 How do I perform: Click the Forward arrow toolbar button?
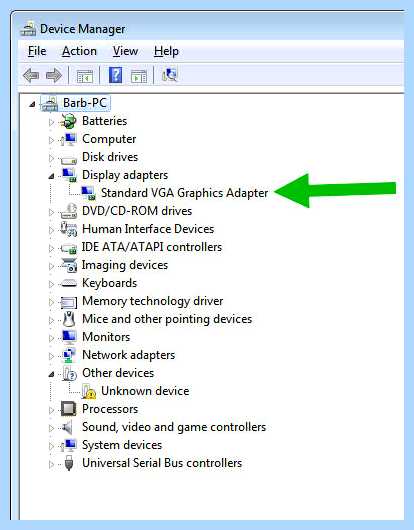point(54,75)
